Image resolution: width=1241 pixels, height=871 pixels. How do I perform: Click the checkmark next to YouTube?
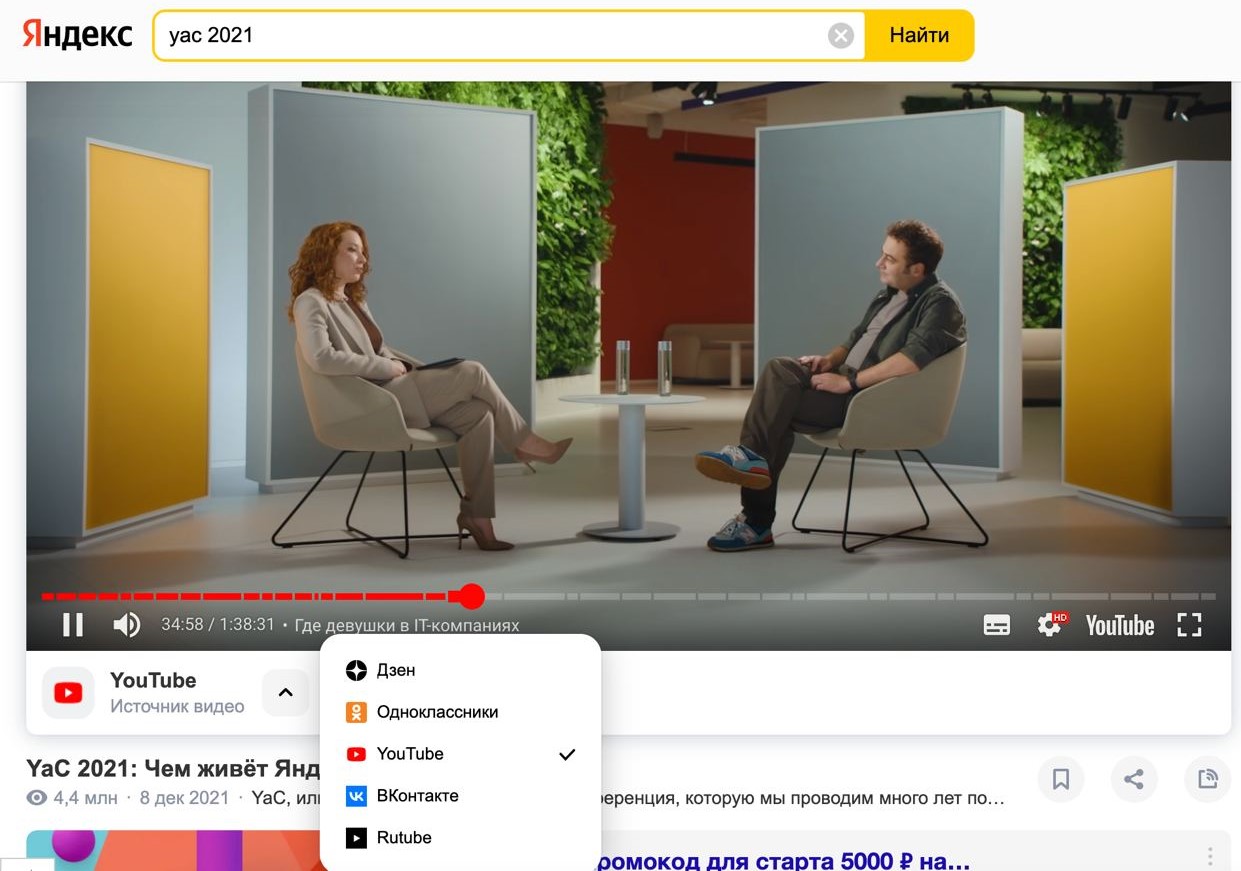coord(567,754)
